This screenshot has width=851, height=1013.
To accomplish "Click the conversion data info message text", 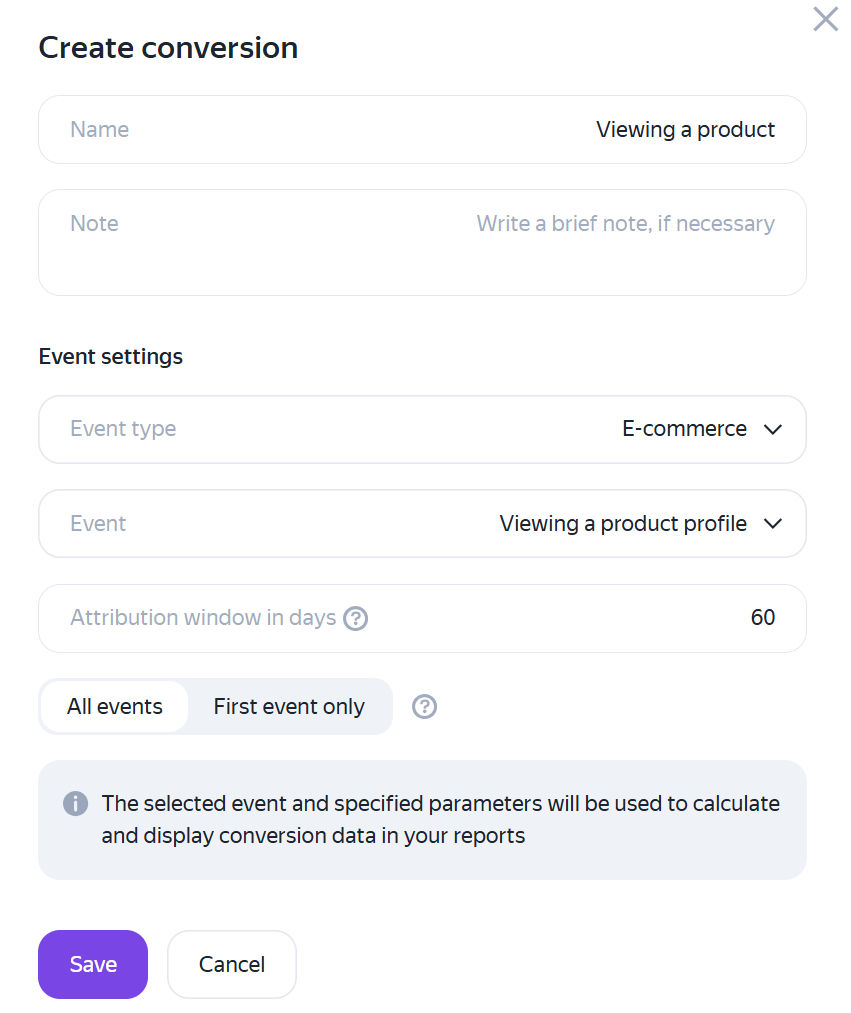I will pyautogui.click(x=441, y=819).
